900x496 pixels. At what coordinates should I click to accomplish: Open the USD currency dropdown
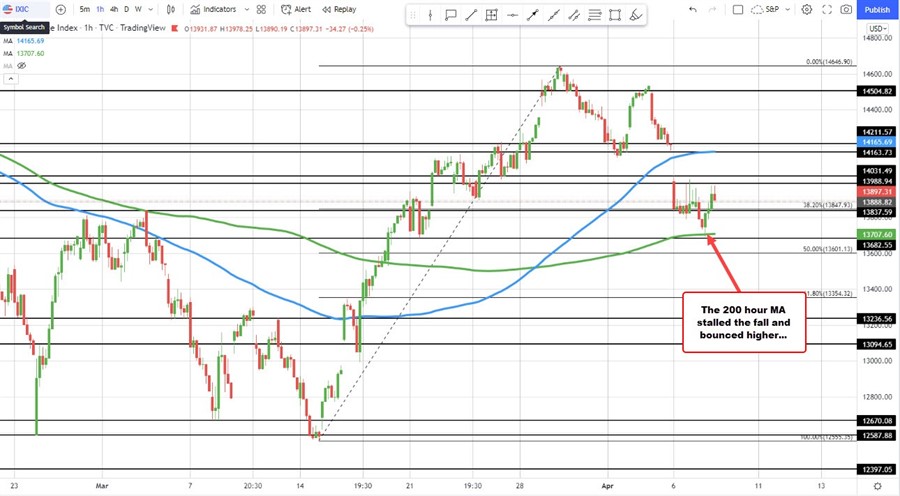pos(877,28)
